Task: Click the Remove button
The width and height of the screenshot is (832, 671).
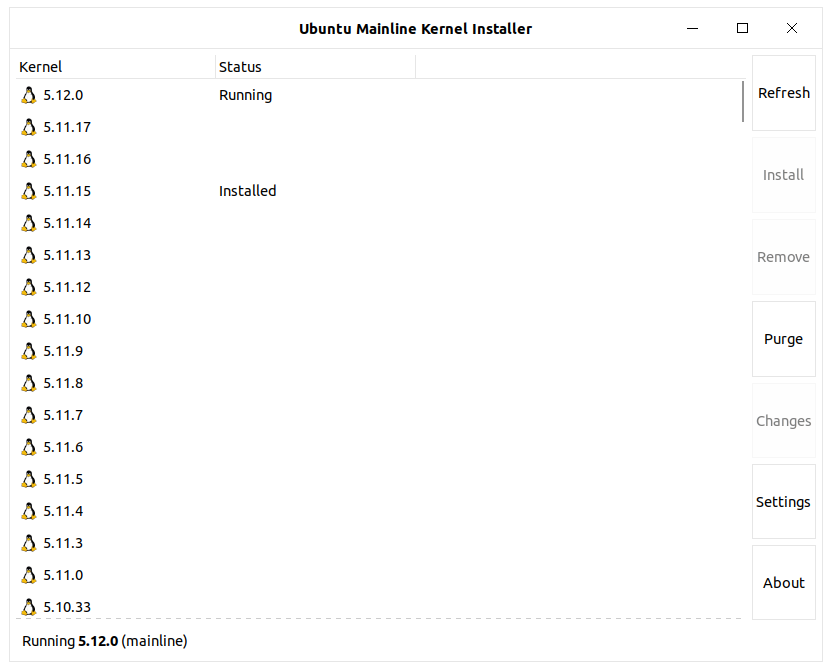Action: [784, 257]
